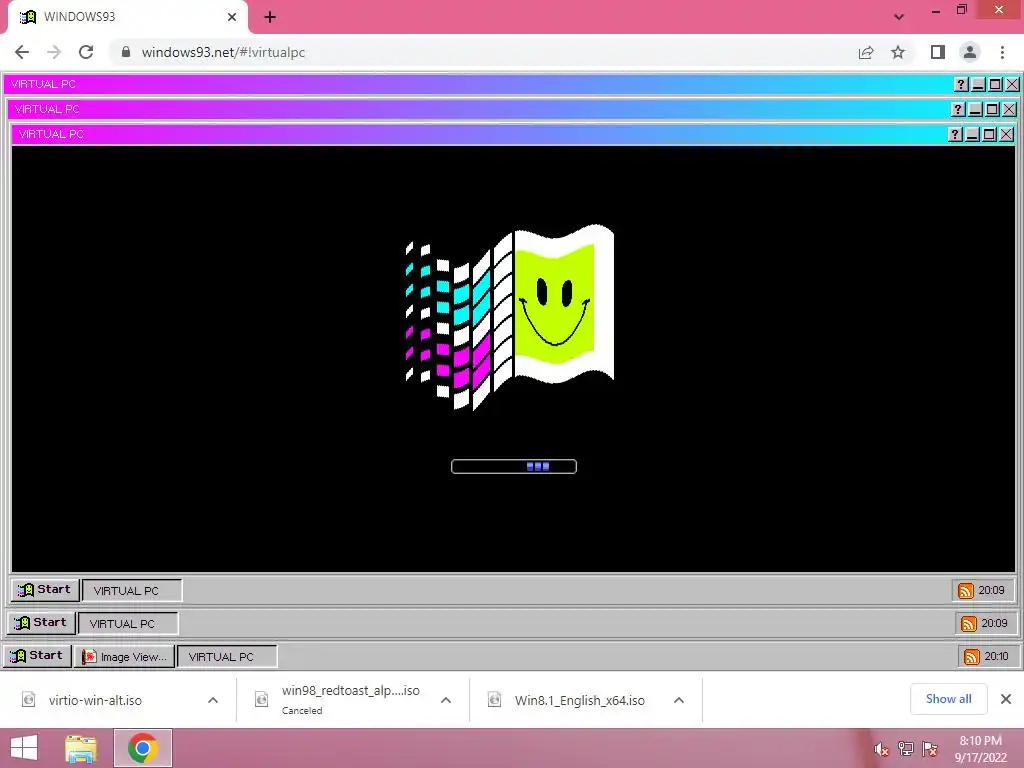Close the WINDOWS93 browser tab
Screen dimensions: 1024x768
click(x=232, y=17)
